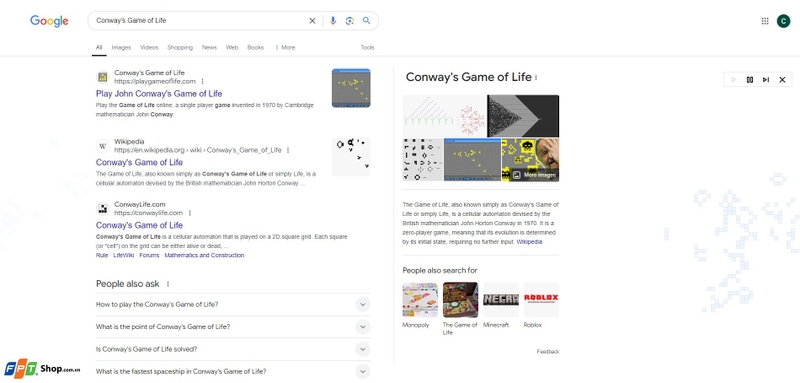Screen dimensions: 800x383
Task: Open the Google apps grid
Action: pos(765,21)
